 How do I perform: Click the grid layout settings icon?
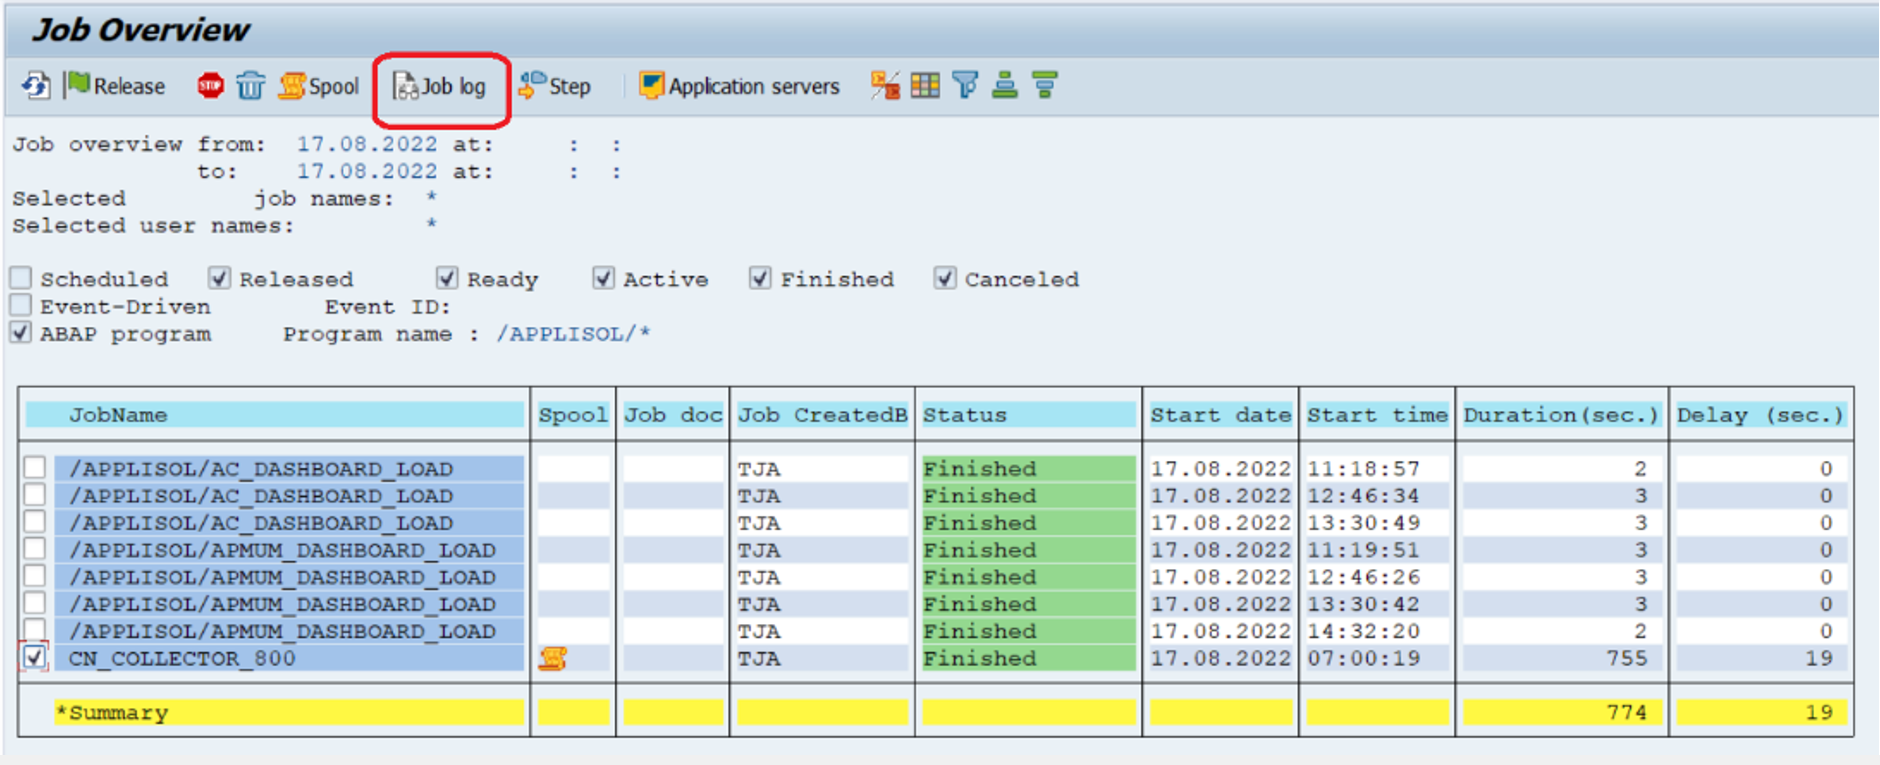point(925,86)
